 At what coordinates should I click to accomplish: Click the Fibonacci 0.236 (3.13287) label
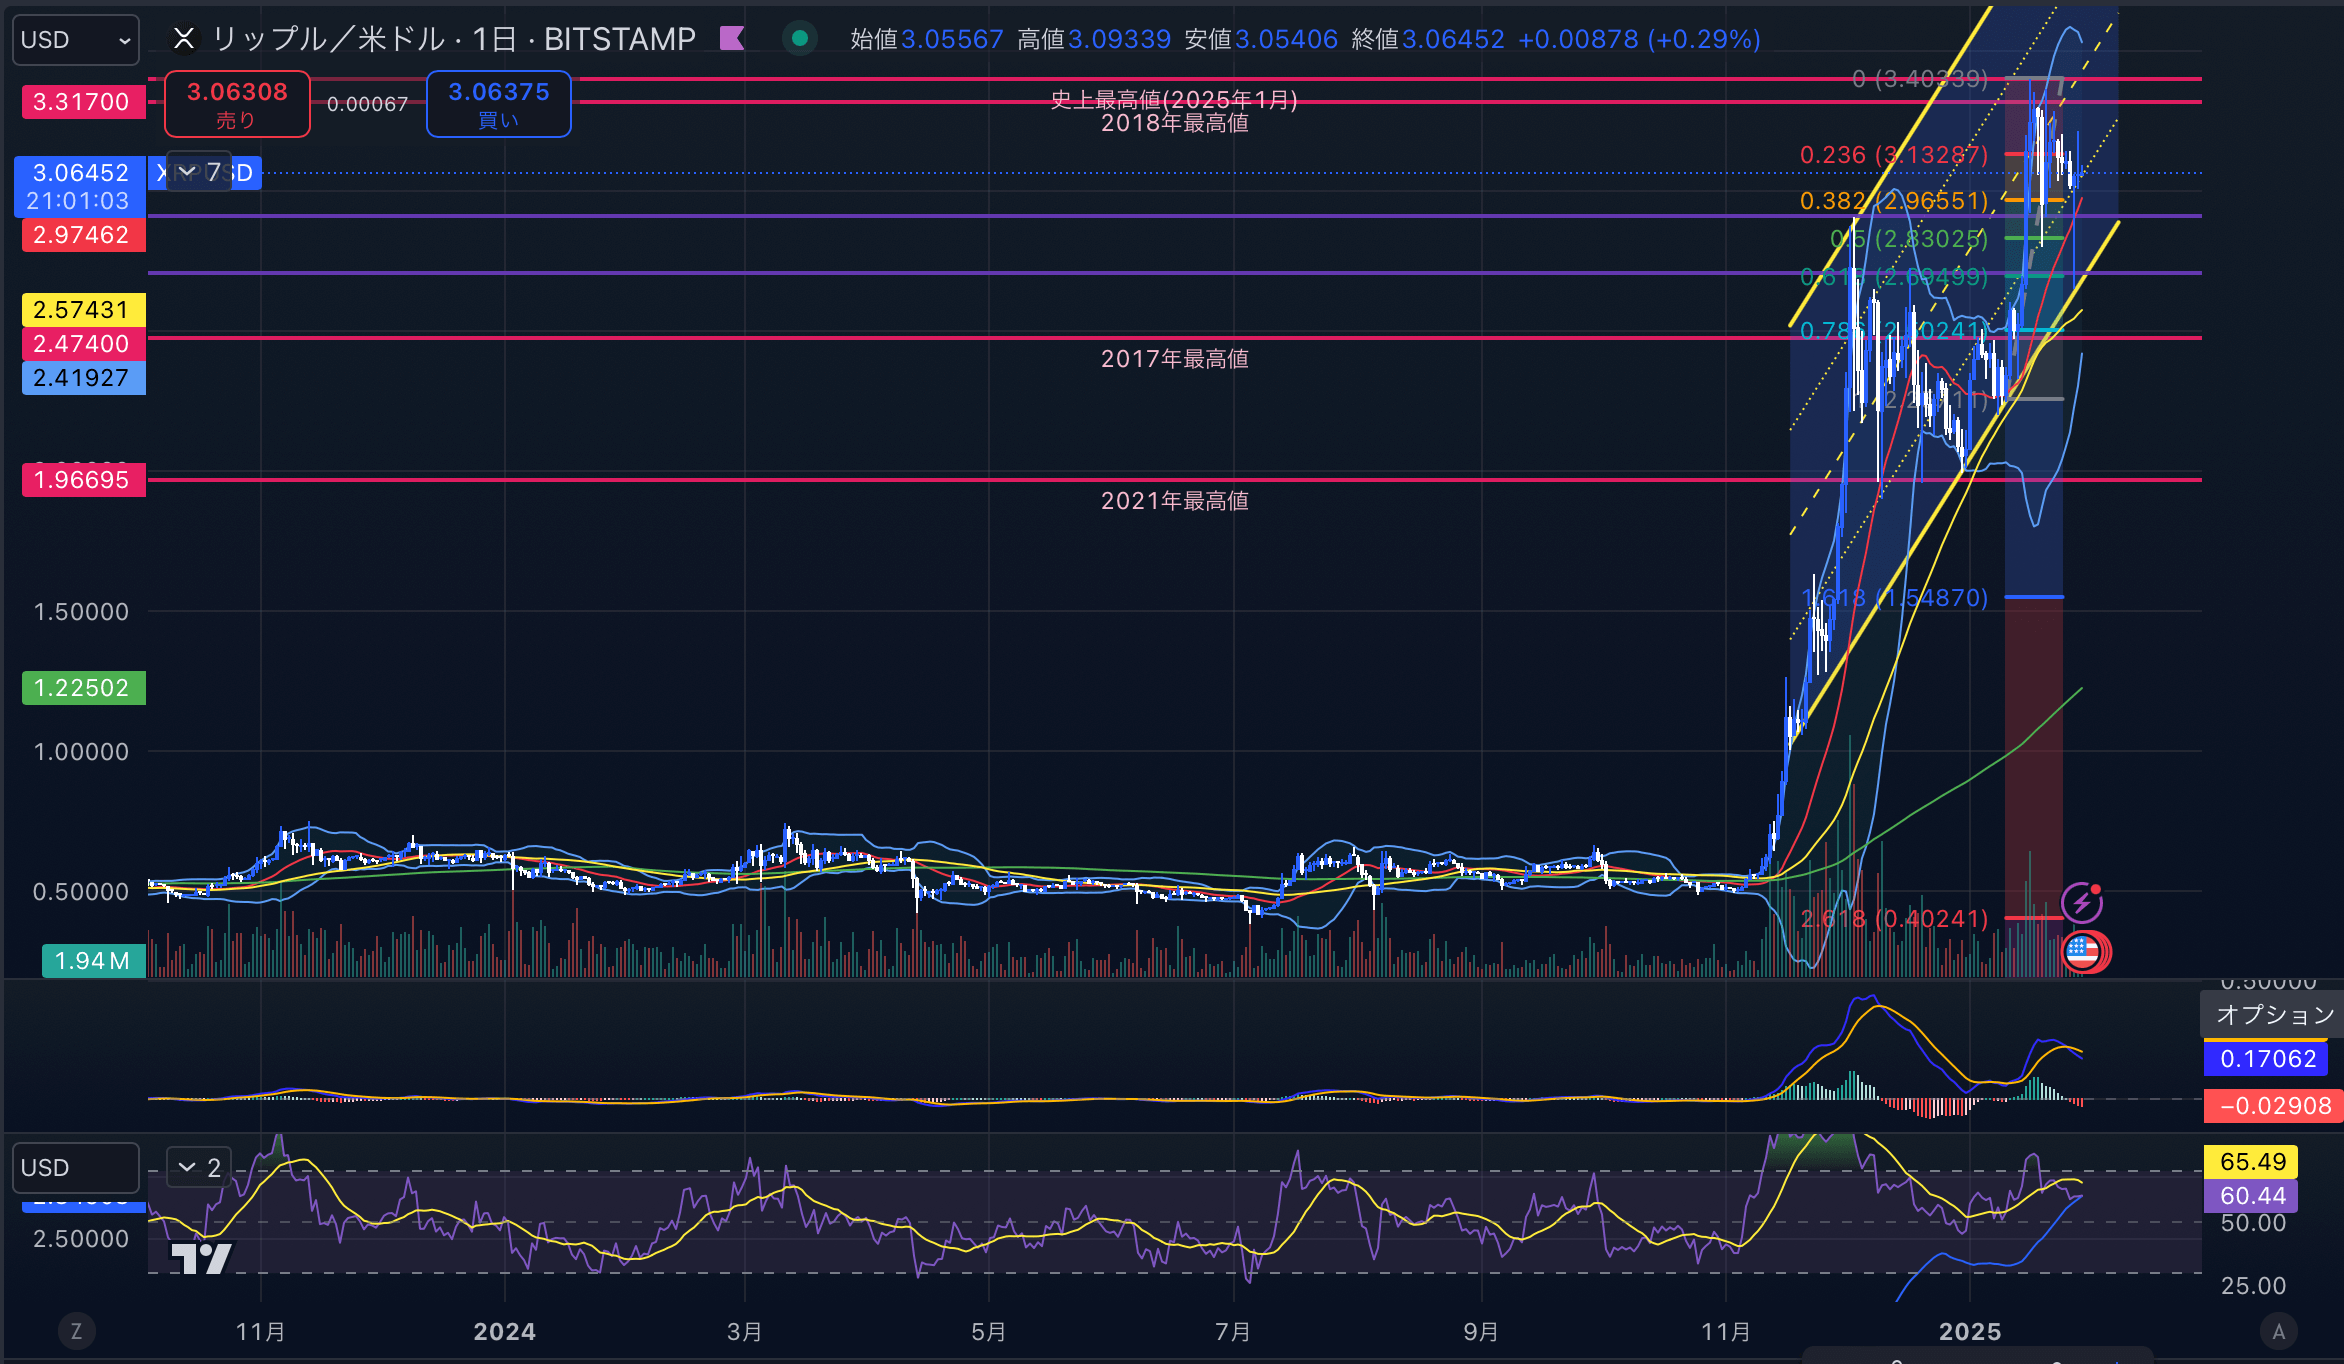pyautogui.click(x=1894, y=155)
